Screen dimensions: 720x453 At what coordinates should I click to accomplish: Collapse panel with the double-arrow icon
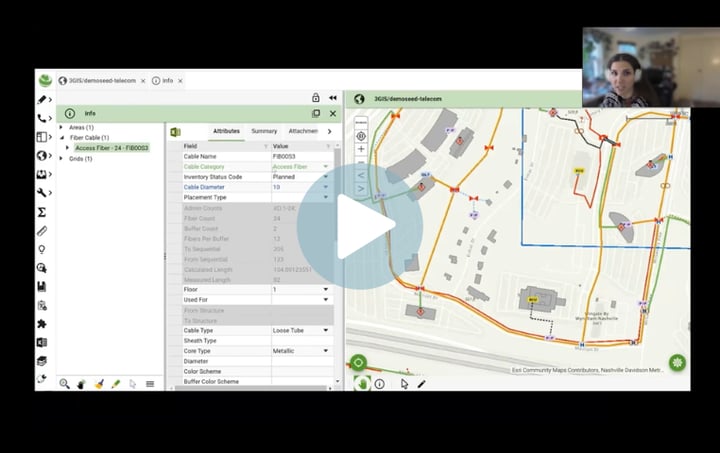pyautogui.click(x=333, y=98)
